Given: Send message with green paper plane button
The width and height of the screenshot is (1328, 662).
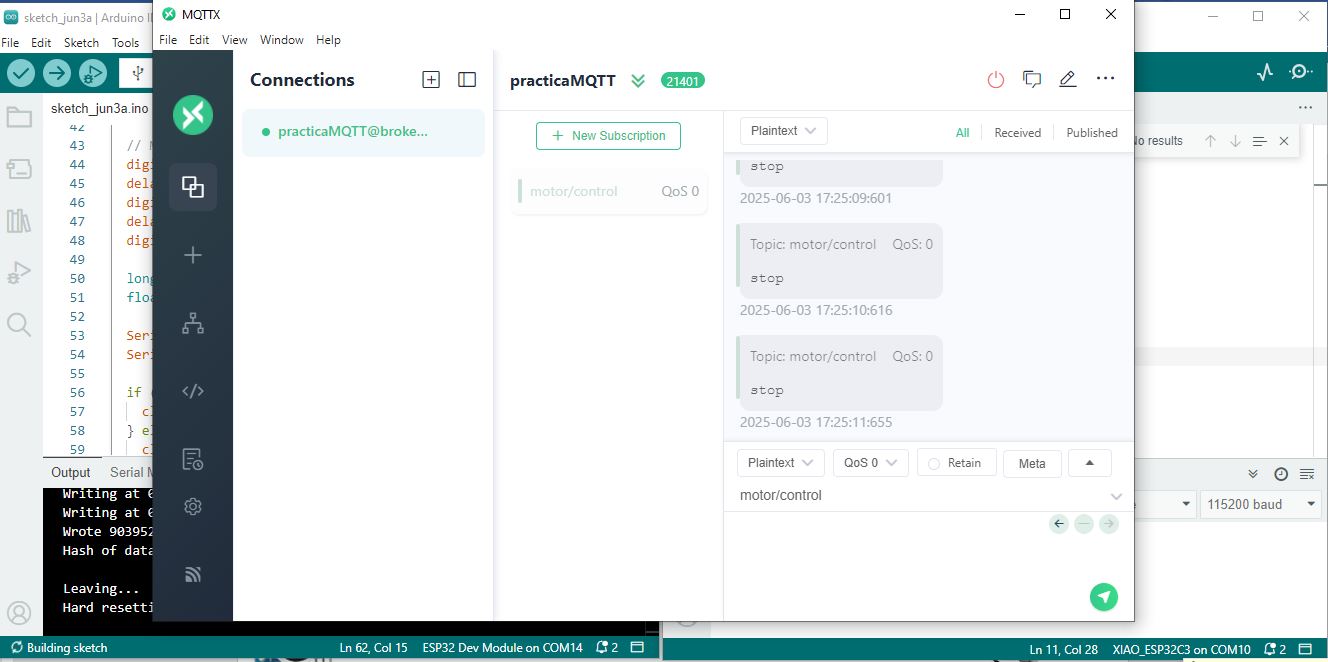Looking at the screenshot, I should pyautogui.click(x=1104, y=597).
